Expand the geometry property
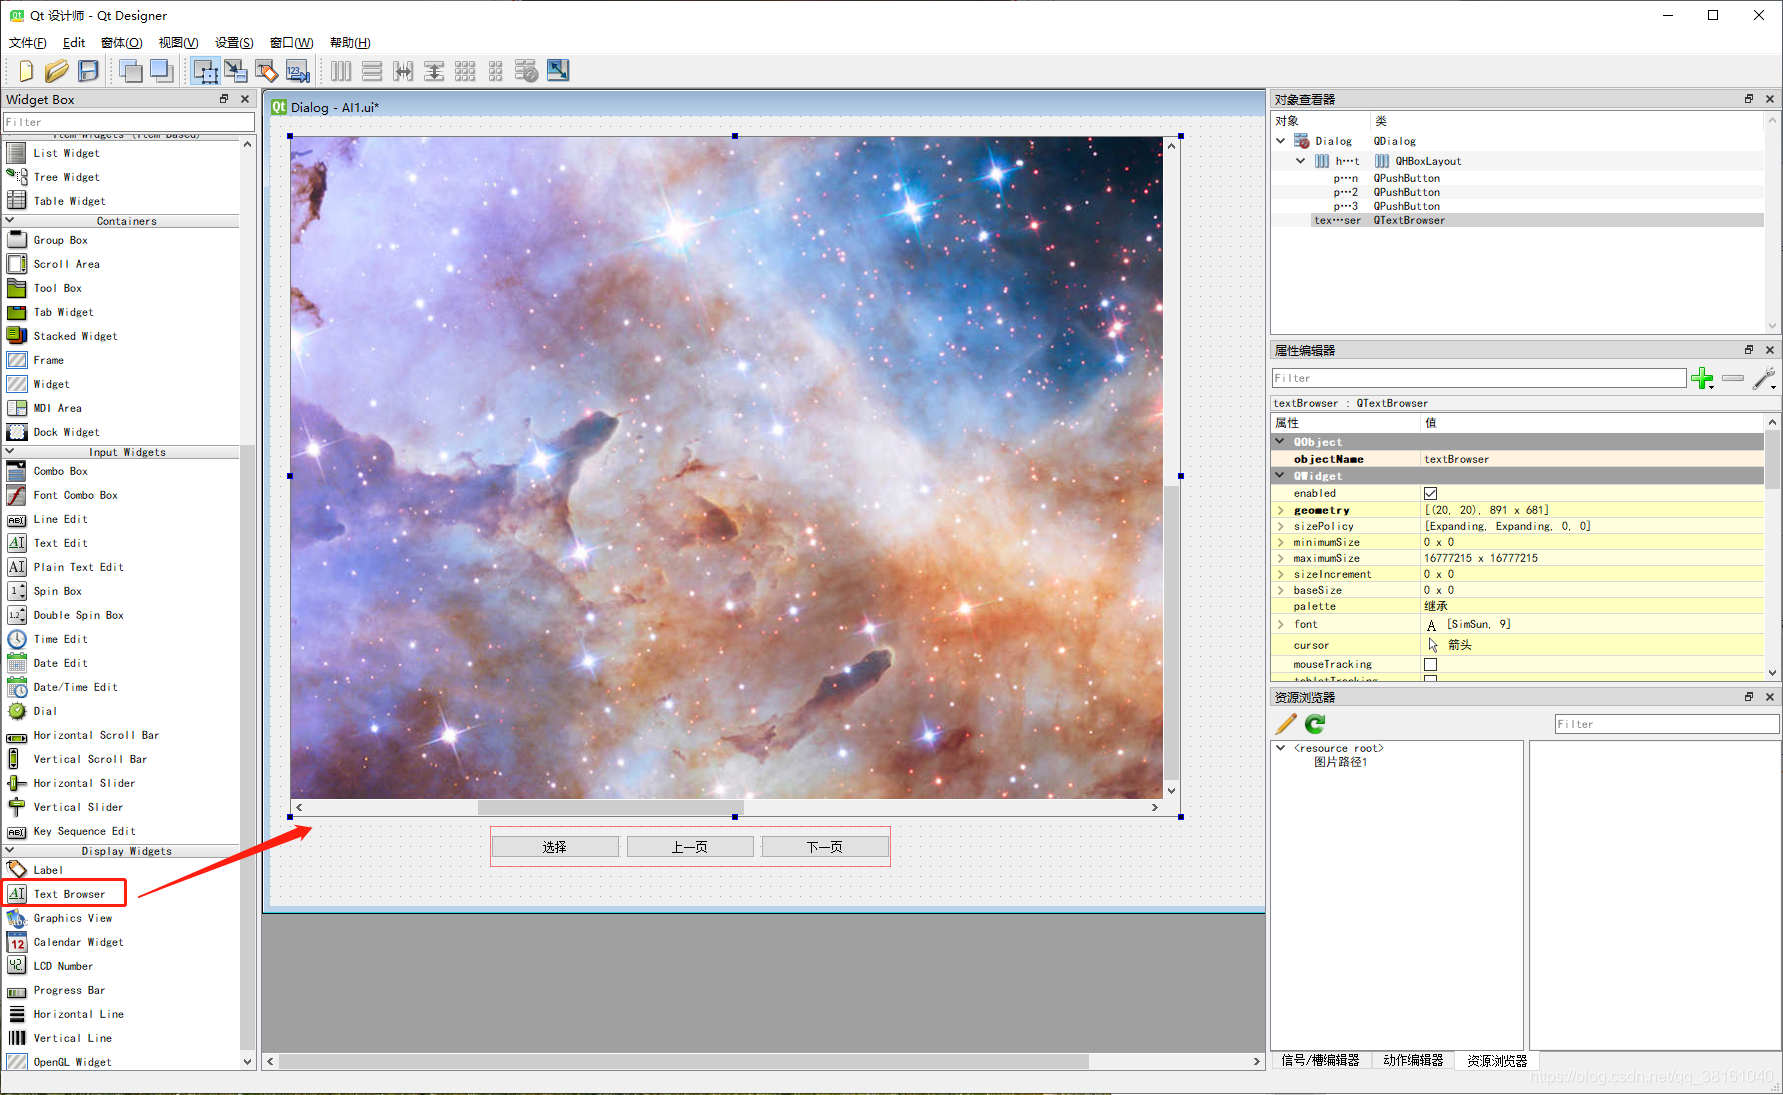The height and width of the screenshot is (1095, 1783). pyautogui.click(x=1280, y=510)
